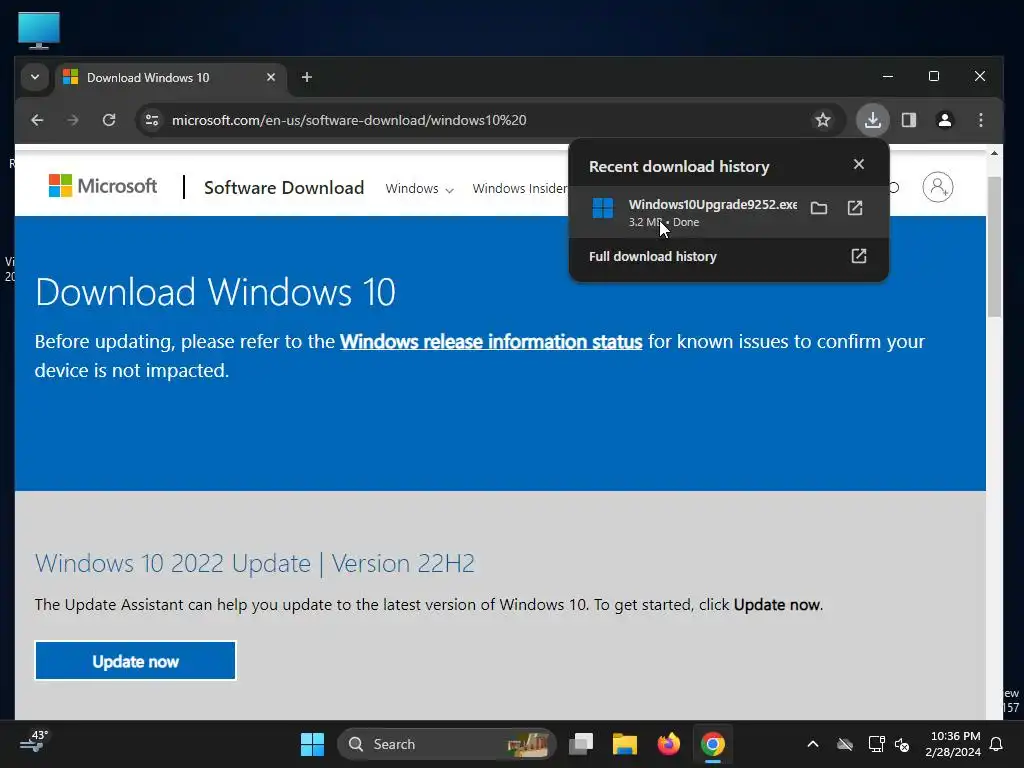Close the Download Windows 10 tab
The image size is (1024, 768).
[x=271, y=77]
